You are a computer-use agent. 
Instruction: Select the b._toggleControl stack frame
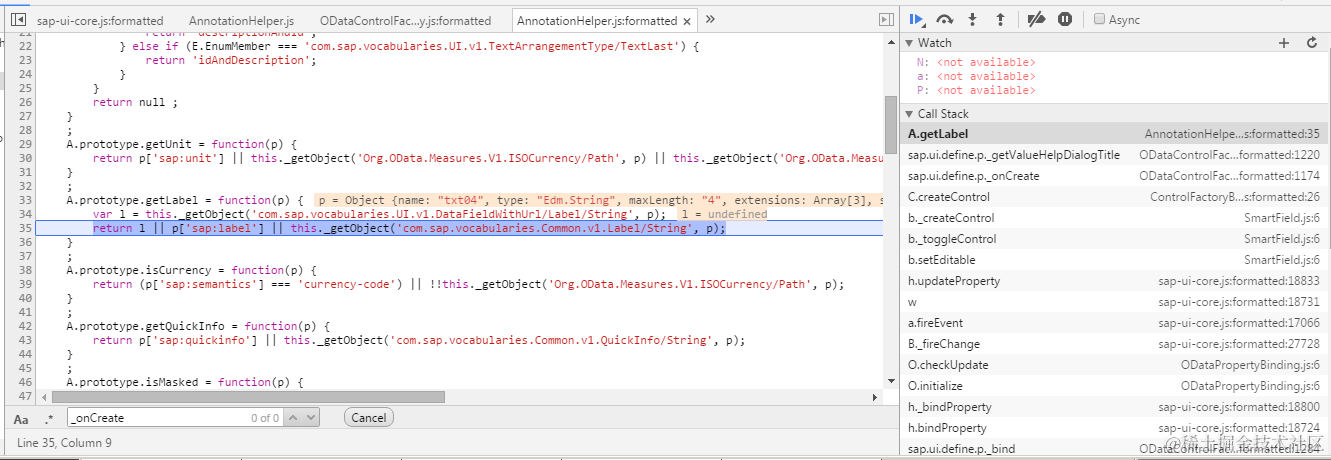(1116, 239)
